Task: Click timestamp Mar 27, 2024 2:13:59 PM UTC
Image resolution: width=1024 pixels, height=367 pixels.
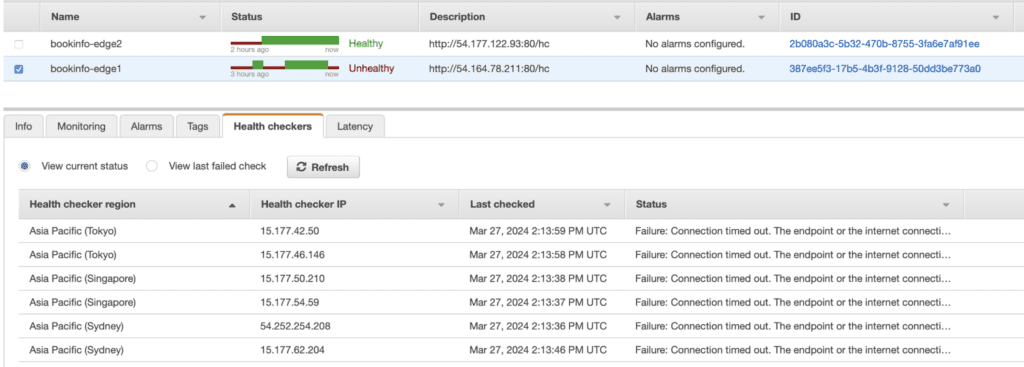Action: pyautogui.click(x=538, y=231)
